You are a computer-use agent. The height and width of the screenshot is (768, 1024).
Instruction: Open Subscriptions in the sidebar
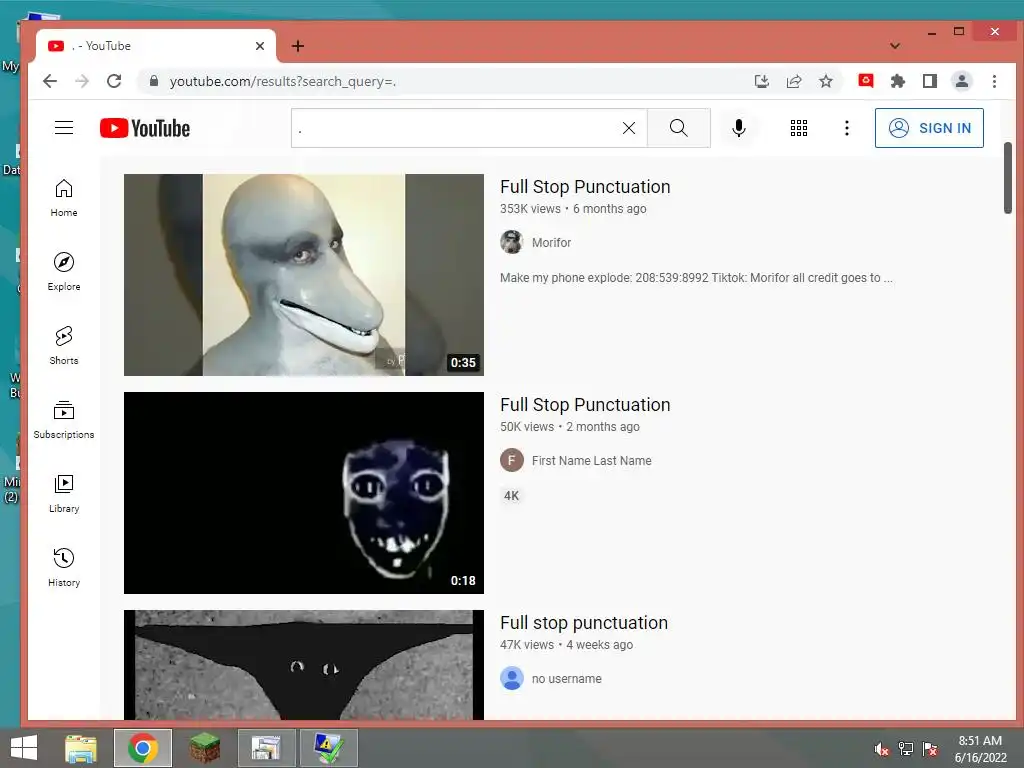[64, 419]
